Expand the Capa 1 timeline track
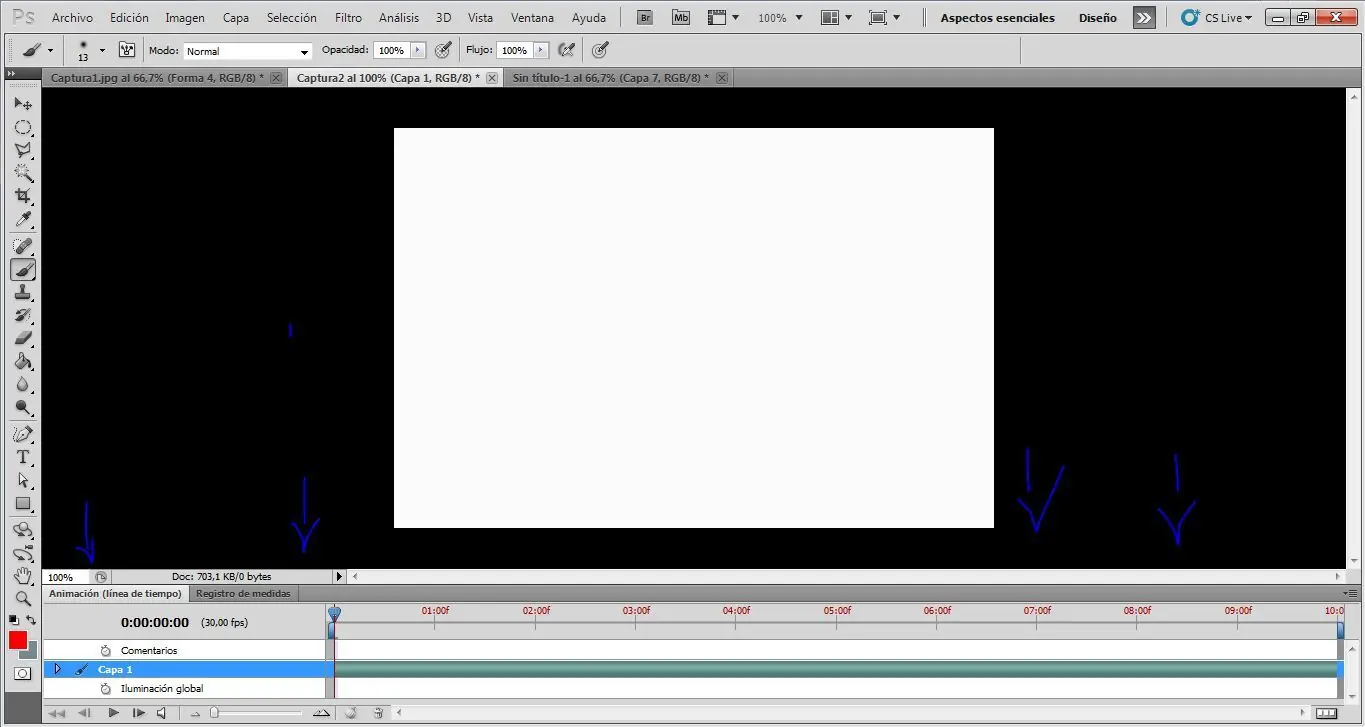This screenshot has width=1365, height=727. coord(57,669)
